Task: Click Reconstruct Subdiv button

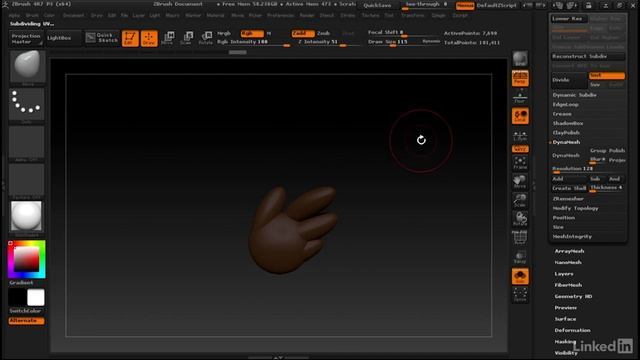Action: (588, 56)
